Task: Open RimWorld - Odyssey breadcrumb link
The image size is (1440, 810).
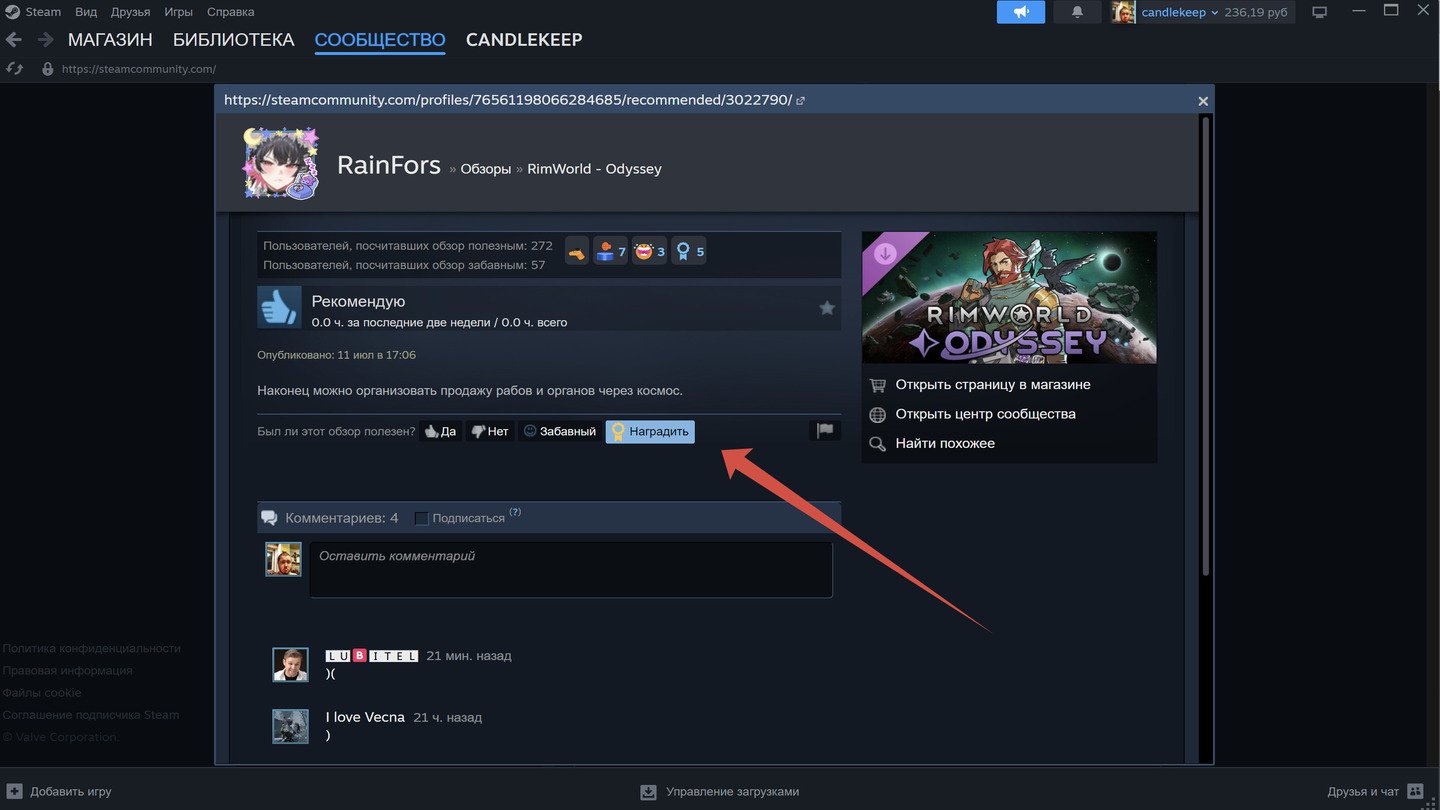Action: click(594, 169)
